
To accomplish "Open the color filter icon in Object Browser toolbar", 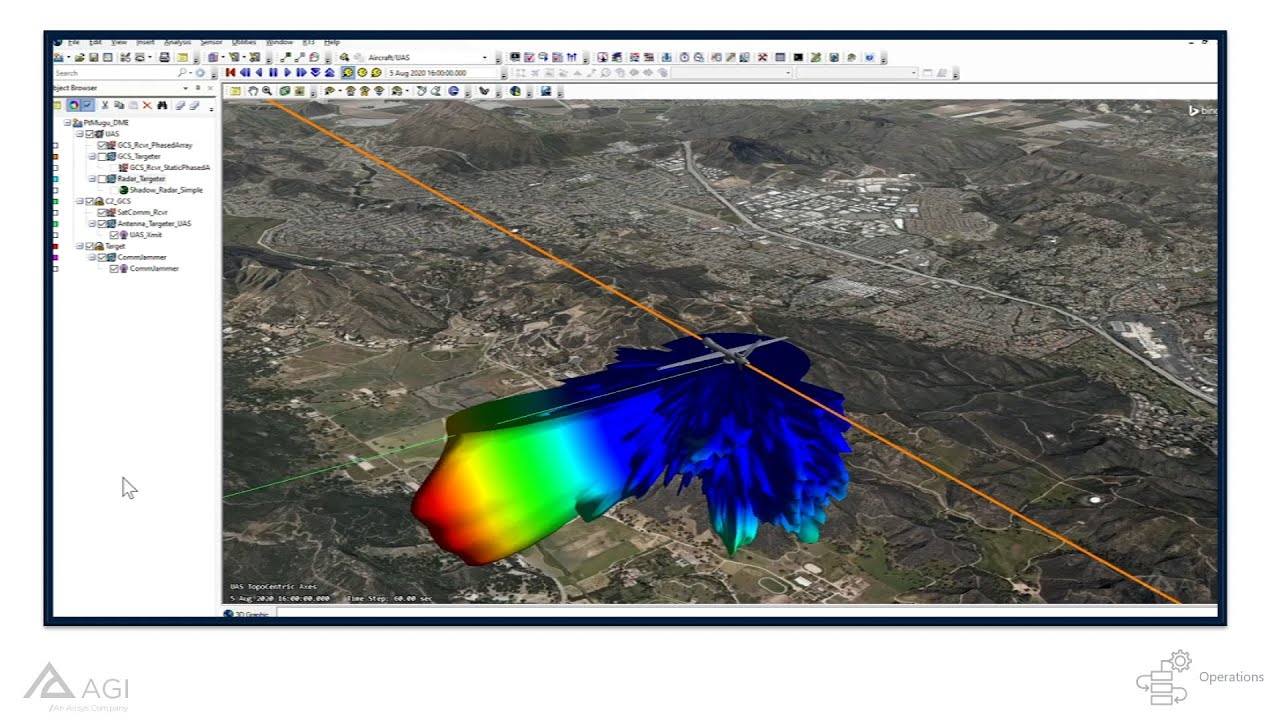I will 74,105.
